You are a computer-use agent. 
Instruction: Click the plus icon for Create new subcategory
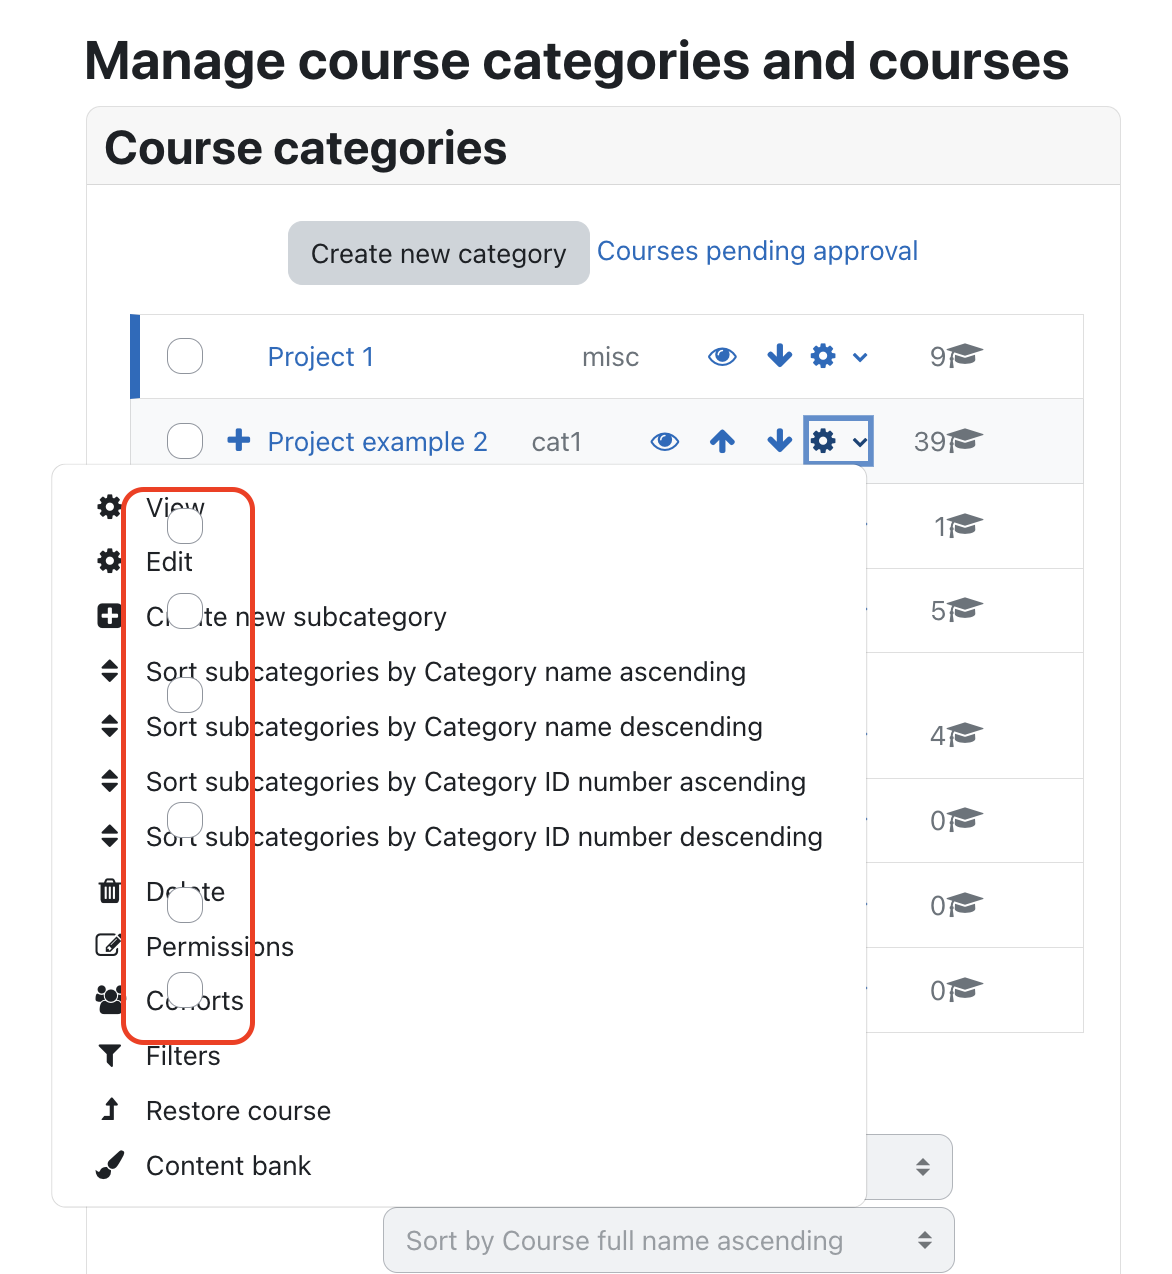[x=110, y=617]
